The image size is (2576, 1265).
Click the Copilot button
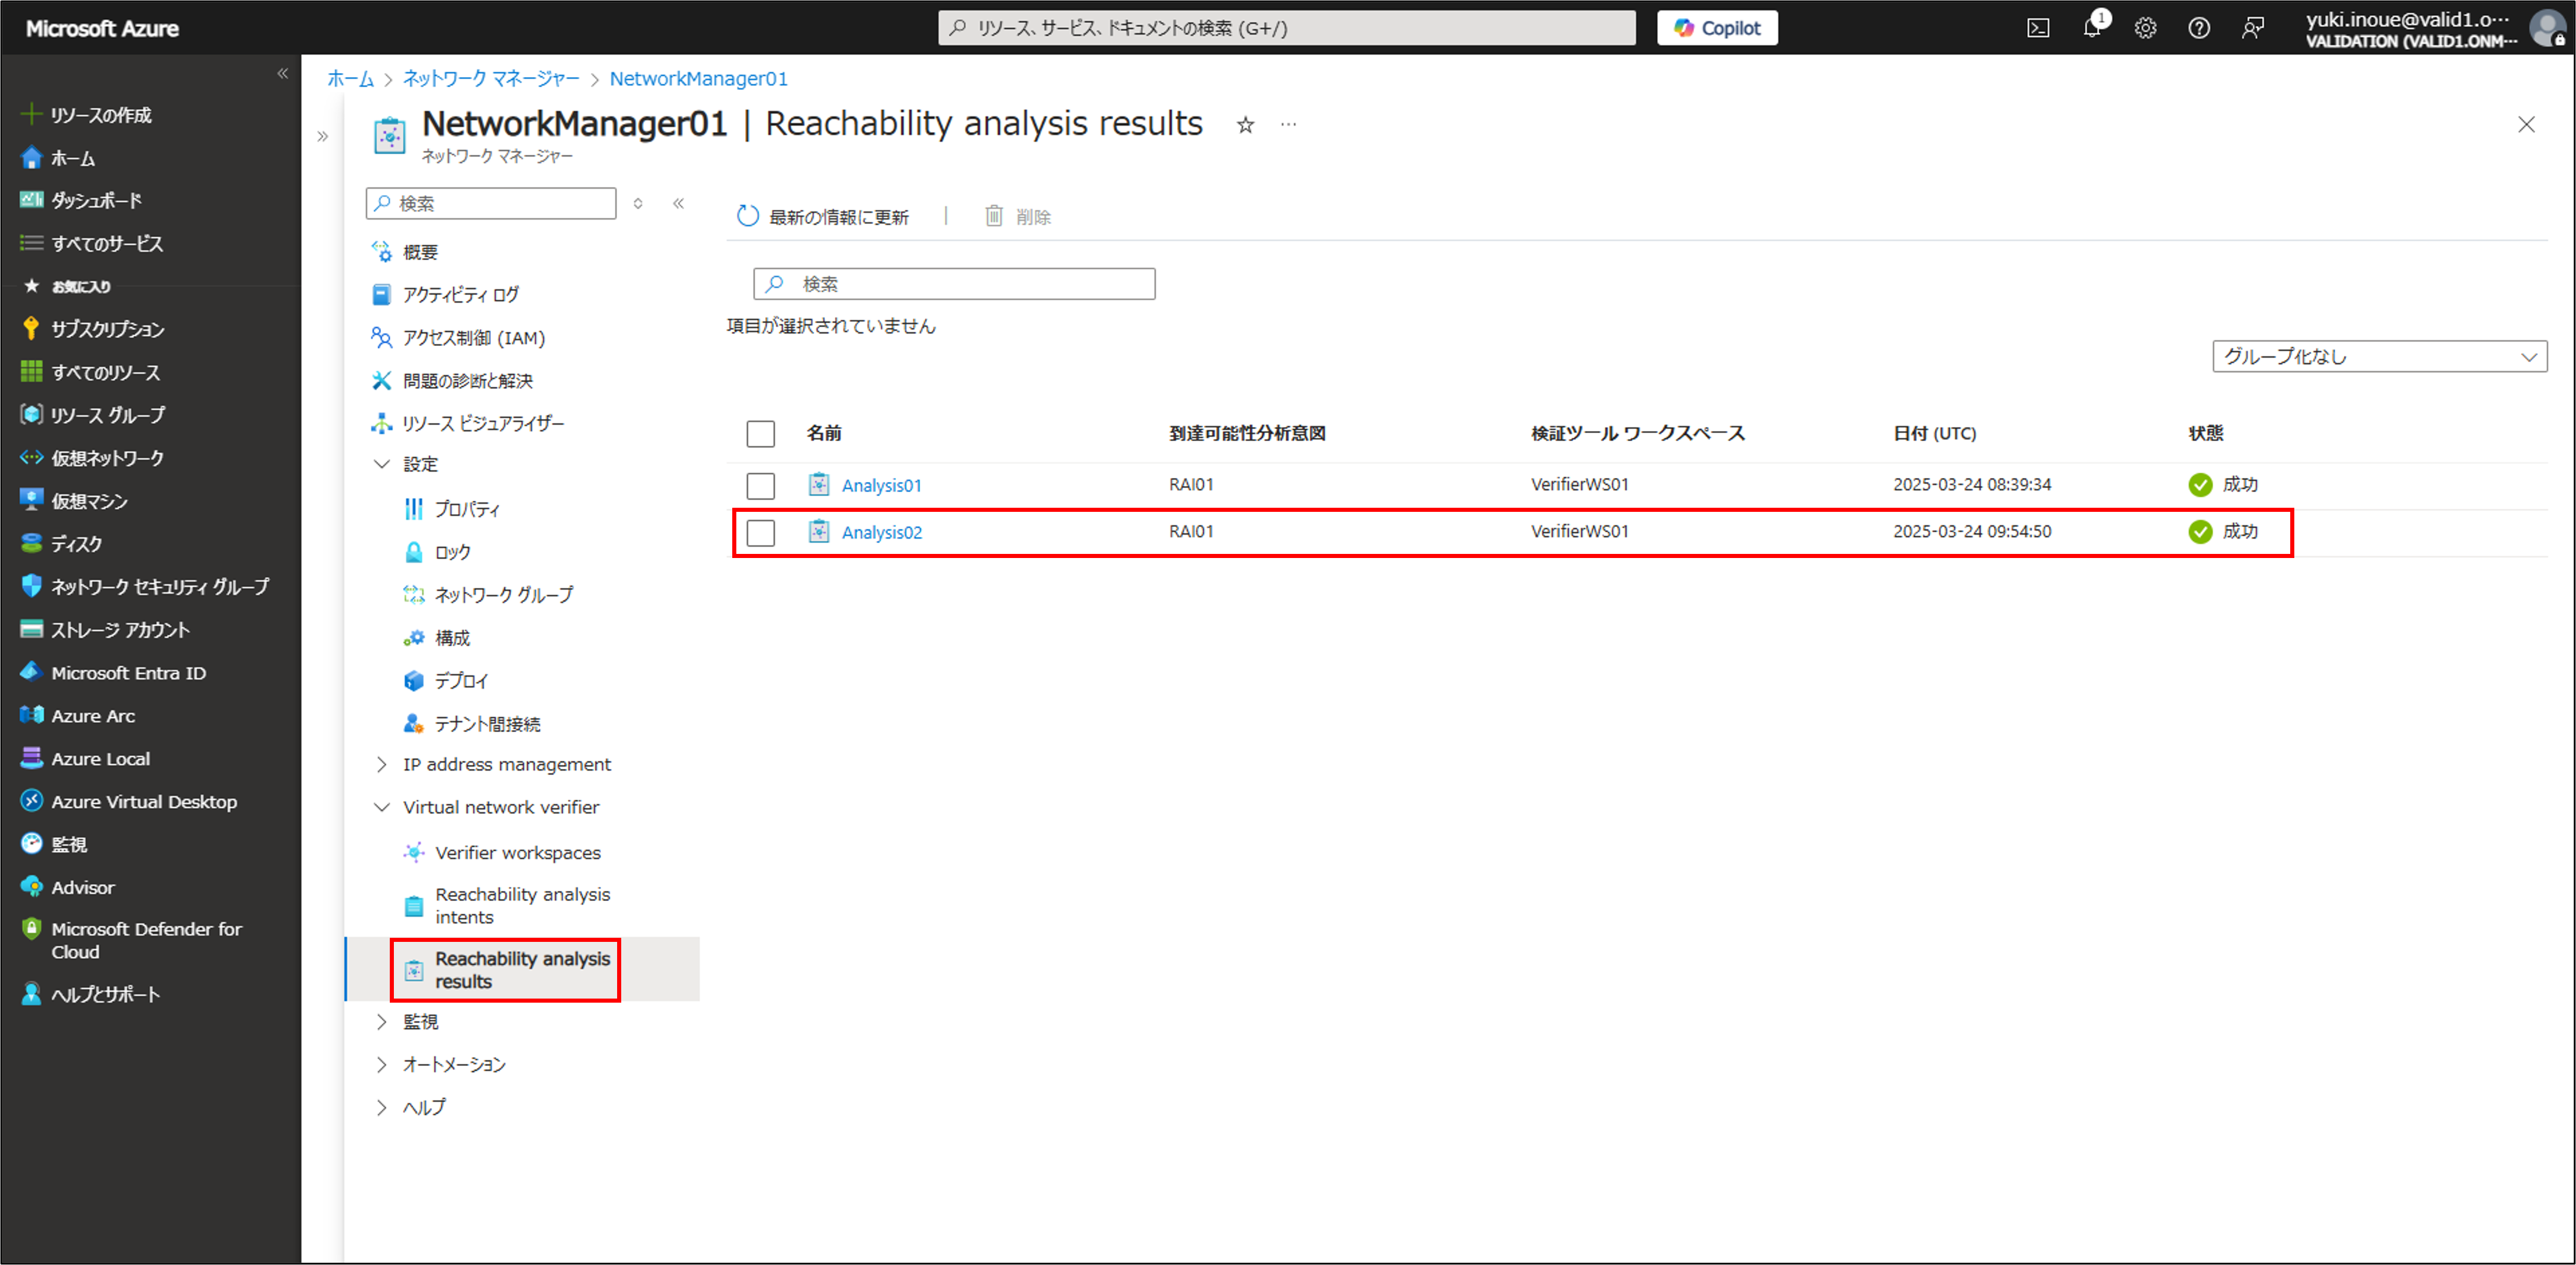(1717, 28)
